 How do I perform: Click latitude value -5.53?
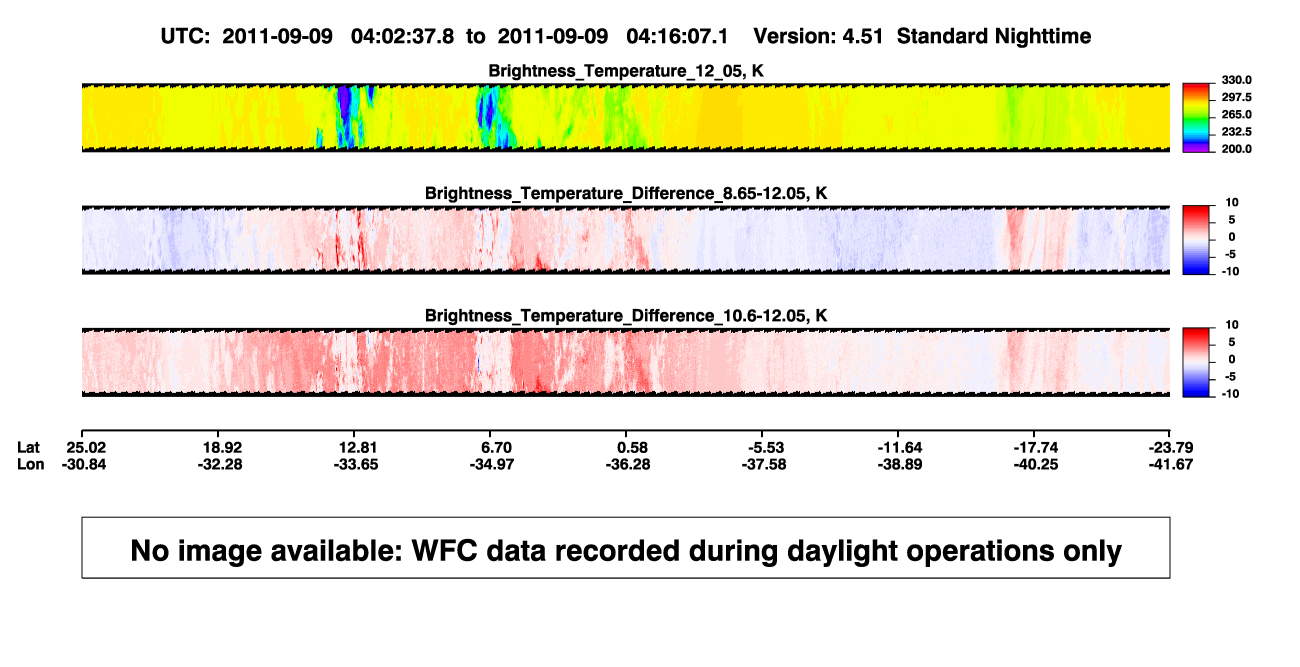[763, 446]
